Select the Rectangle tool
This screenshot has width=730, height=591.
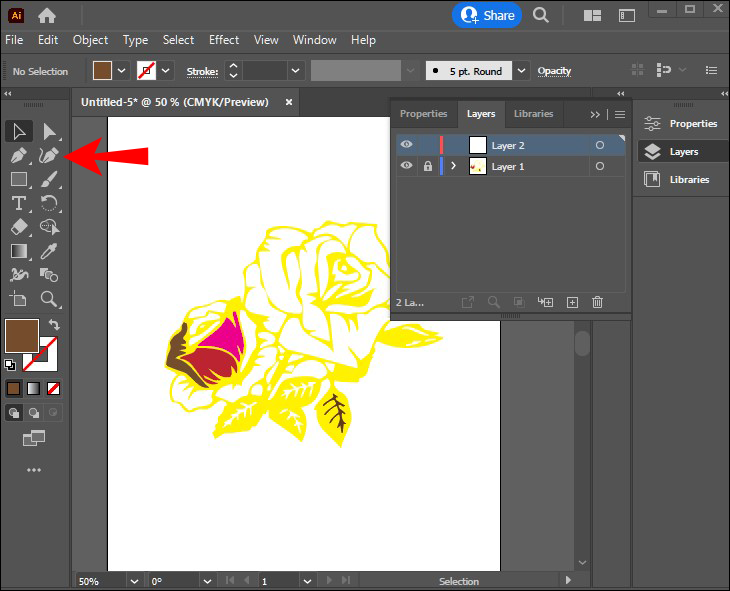pyautogui.click(x=18, y=180)
